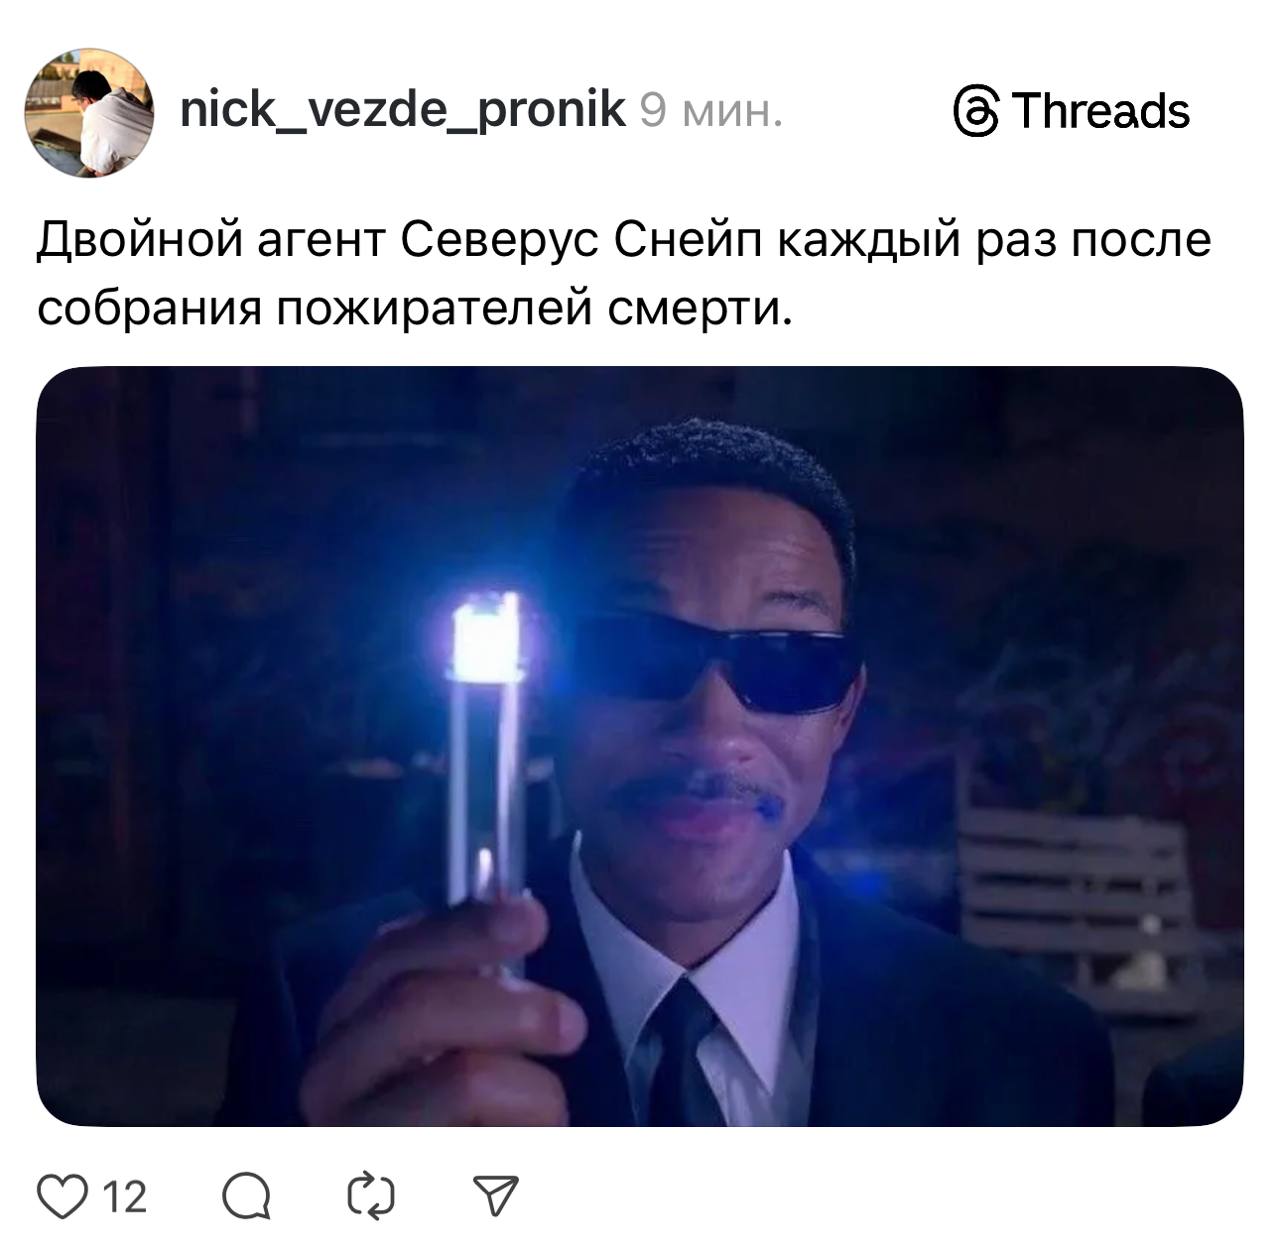Open the nick_vezde_pronik profile avatar

[89, 112]
